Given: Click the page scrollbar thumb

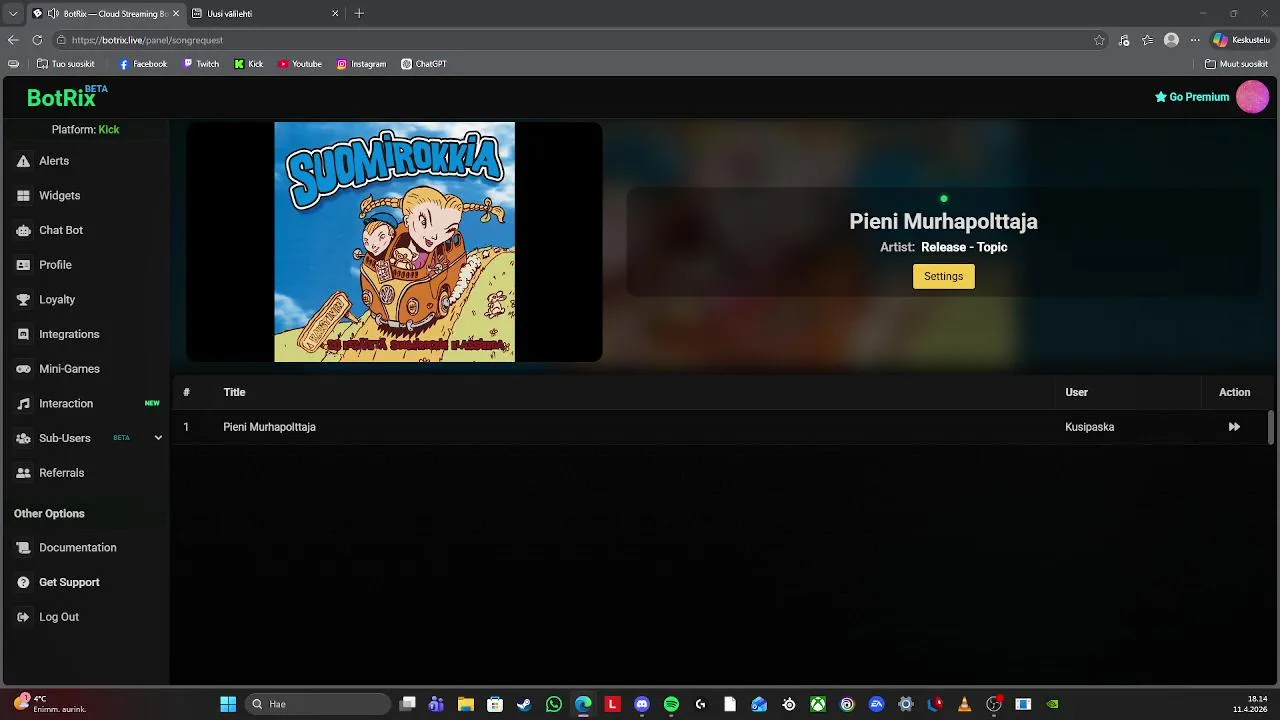Looking at the screenshot, I should click(1271, 427).
